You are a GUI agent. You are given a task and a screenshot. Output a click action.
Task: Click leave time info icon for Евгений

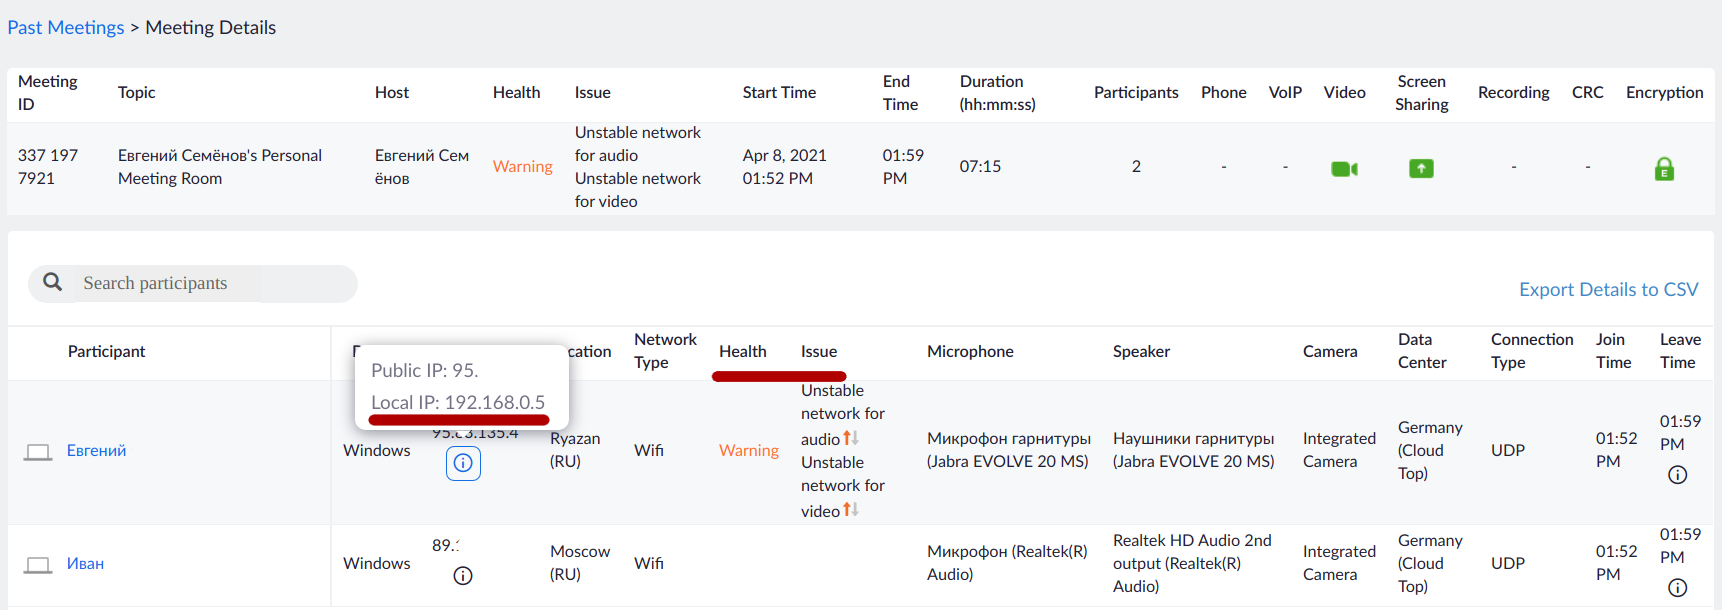click(x=1677, y=475)
